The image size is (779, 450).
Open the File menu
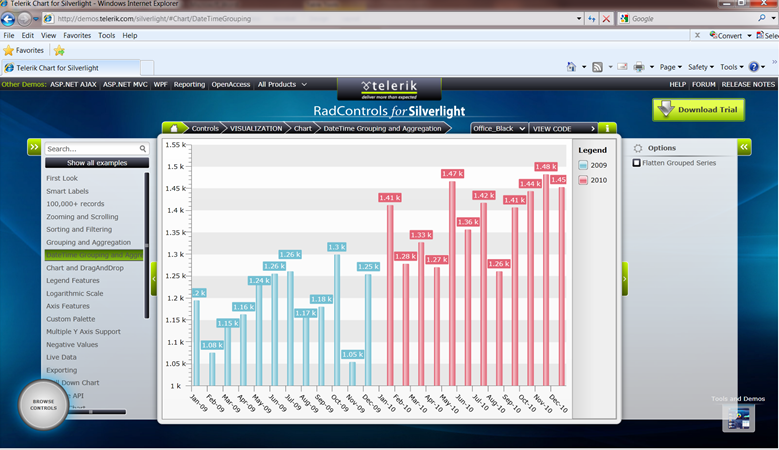pyautogui.click(x=9, y=35)
